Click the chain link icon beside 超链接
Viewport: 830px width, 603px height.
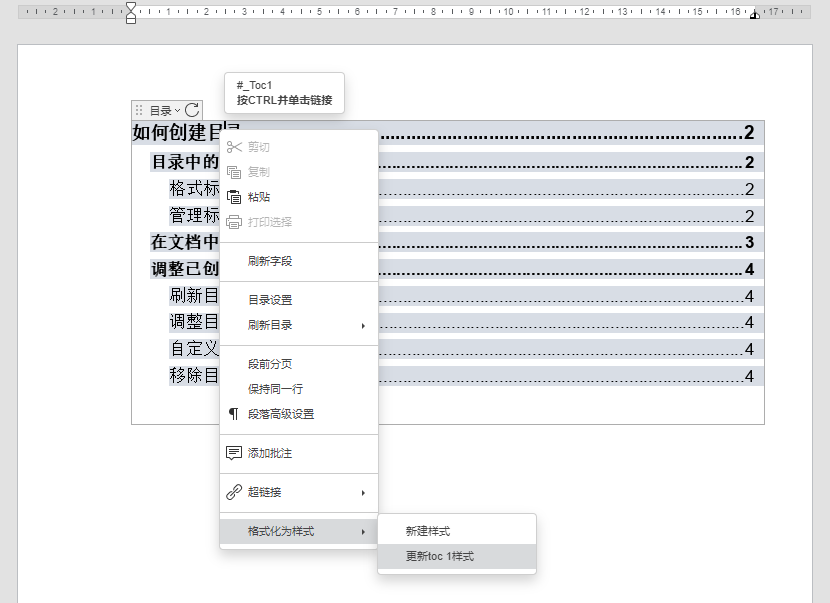(x=234, y=492)
